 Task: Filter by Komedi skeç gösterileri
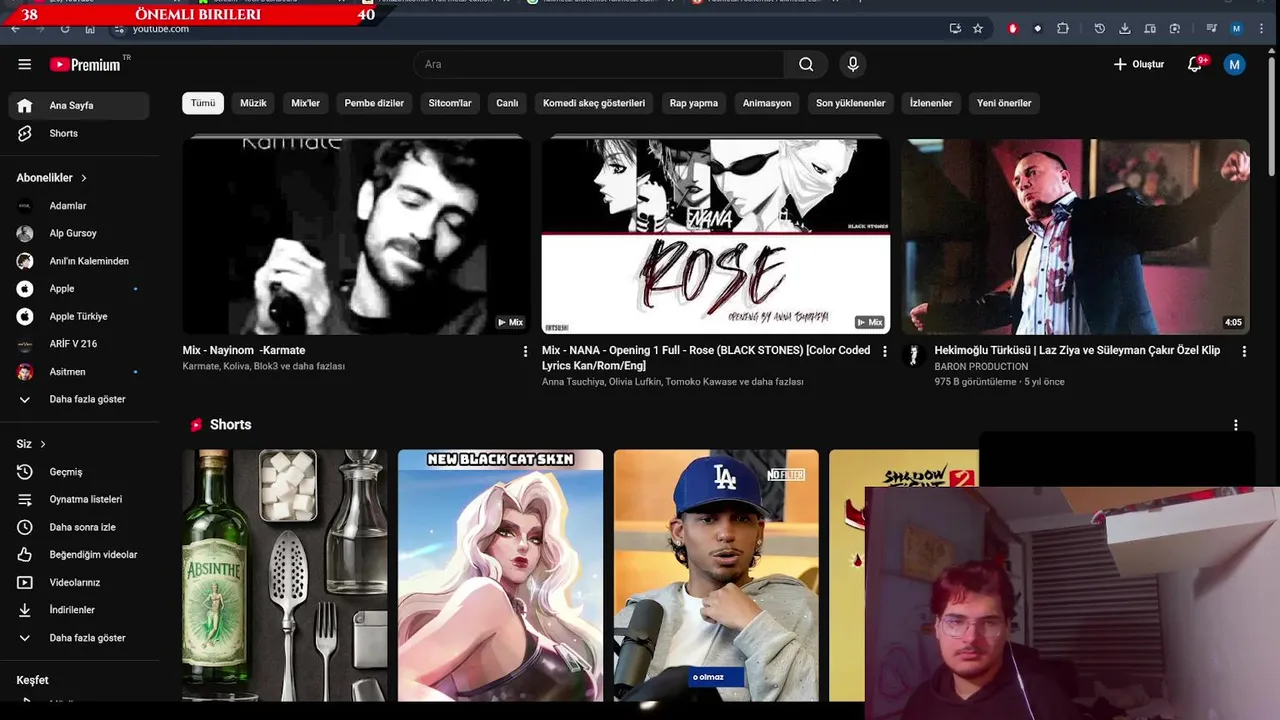tap(594, 103)
